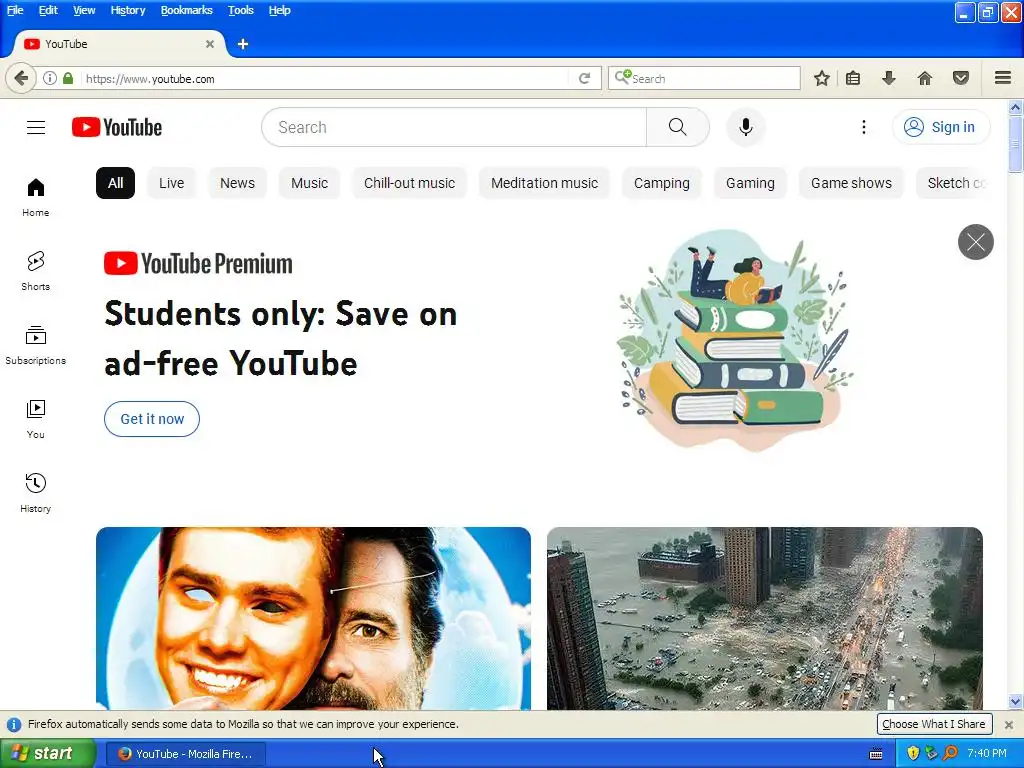Focus the YouTube search input field

click(x=454, y=127)
